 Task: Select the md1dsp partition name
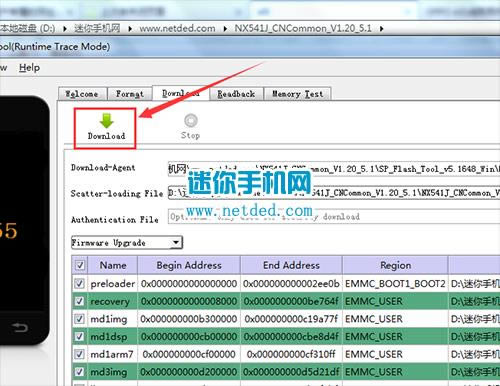pyautogui.click(x=109, y=337)
